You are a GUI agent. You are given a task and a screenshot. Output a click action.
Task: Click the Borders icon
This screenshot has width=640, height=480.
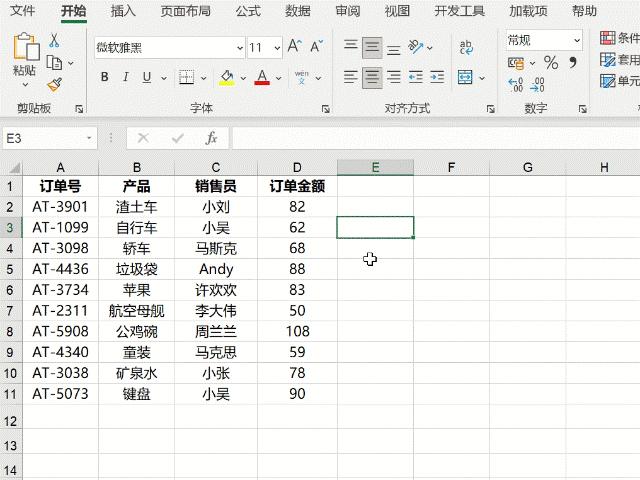(x=187, y=77)
